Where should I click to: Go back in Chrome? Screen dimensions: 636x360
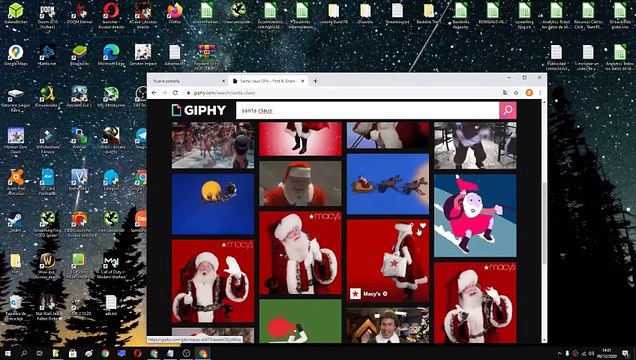pyautogui.click(x=154, y=93)
